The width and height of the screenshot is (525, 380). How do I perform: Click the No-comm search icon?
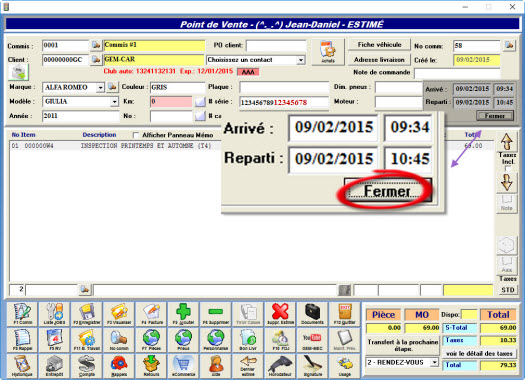coord(119,339)
